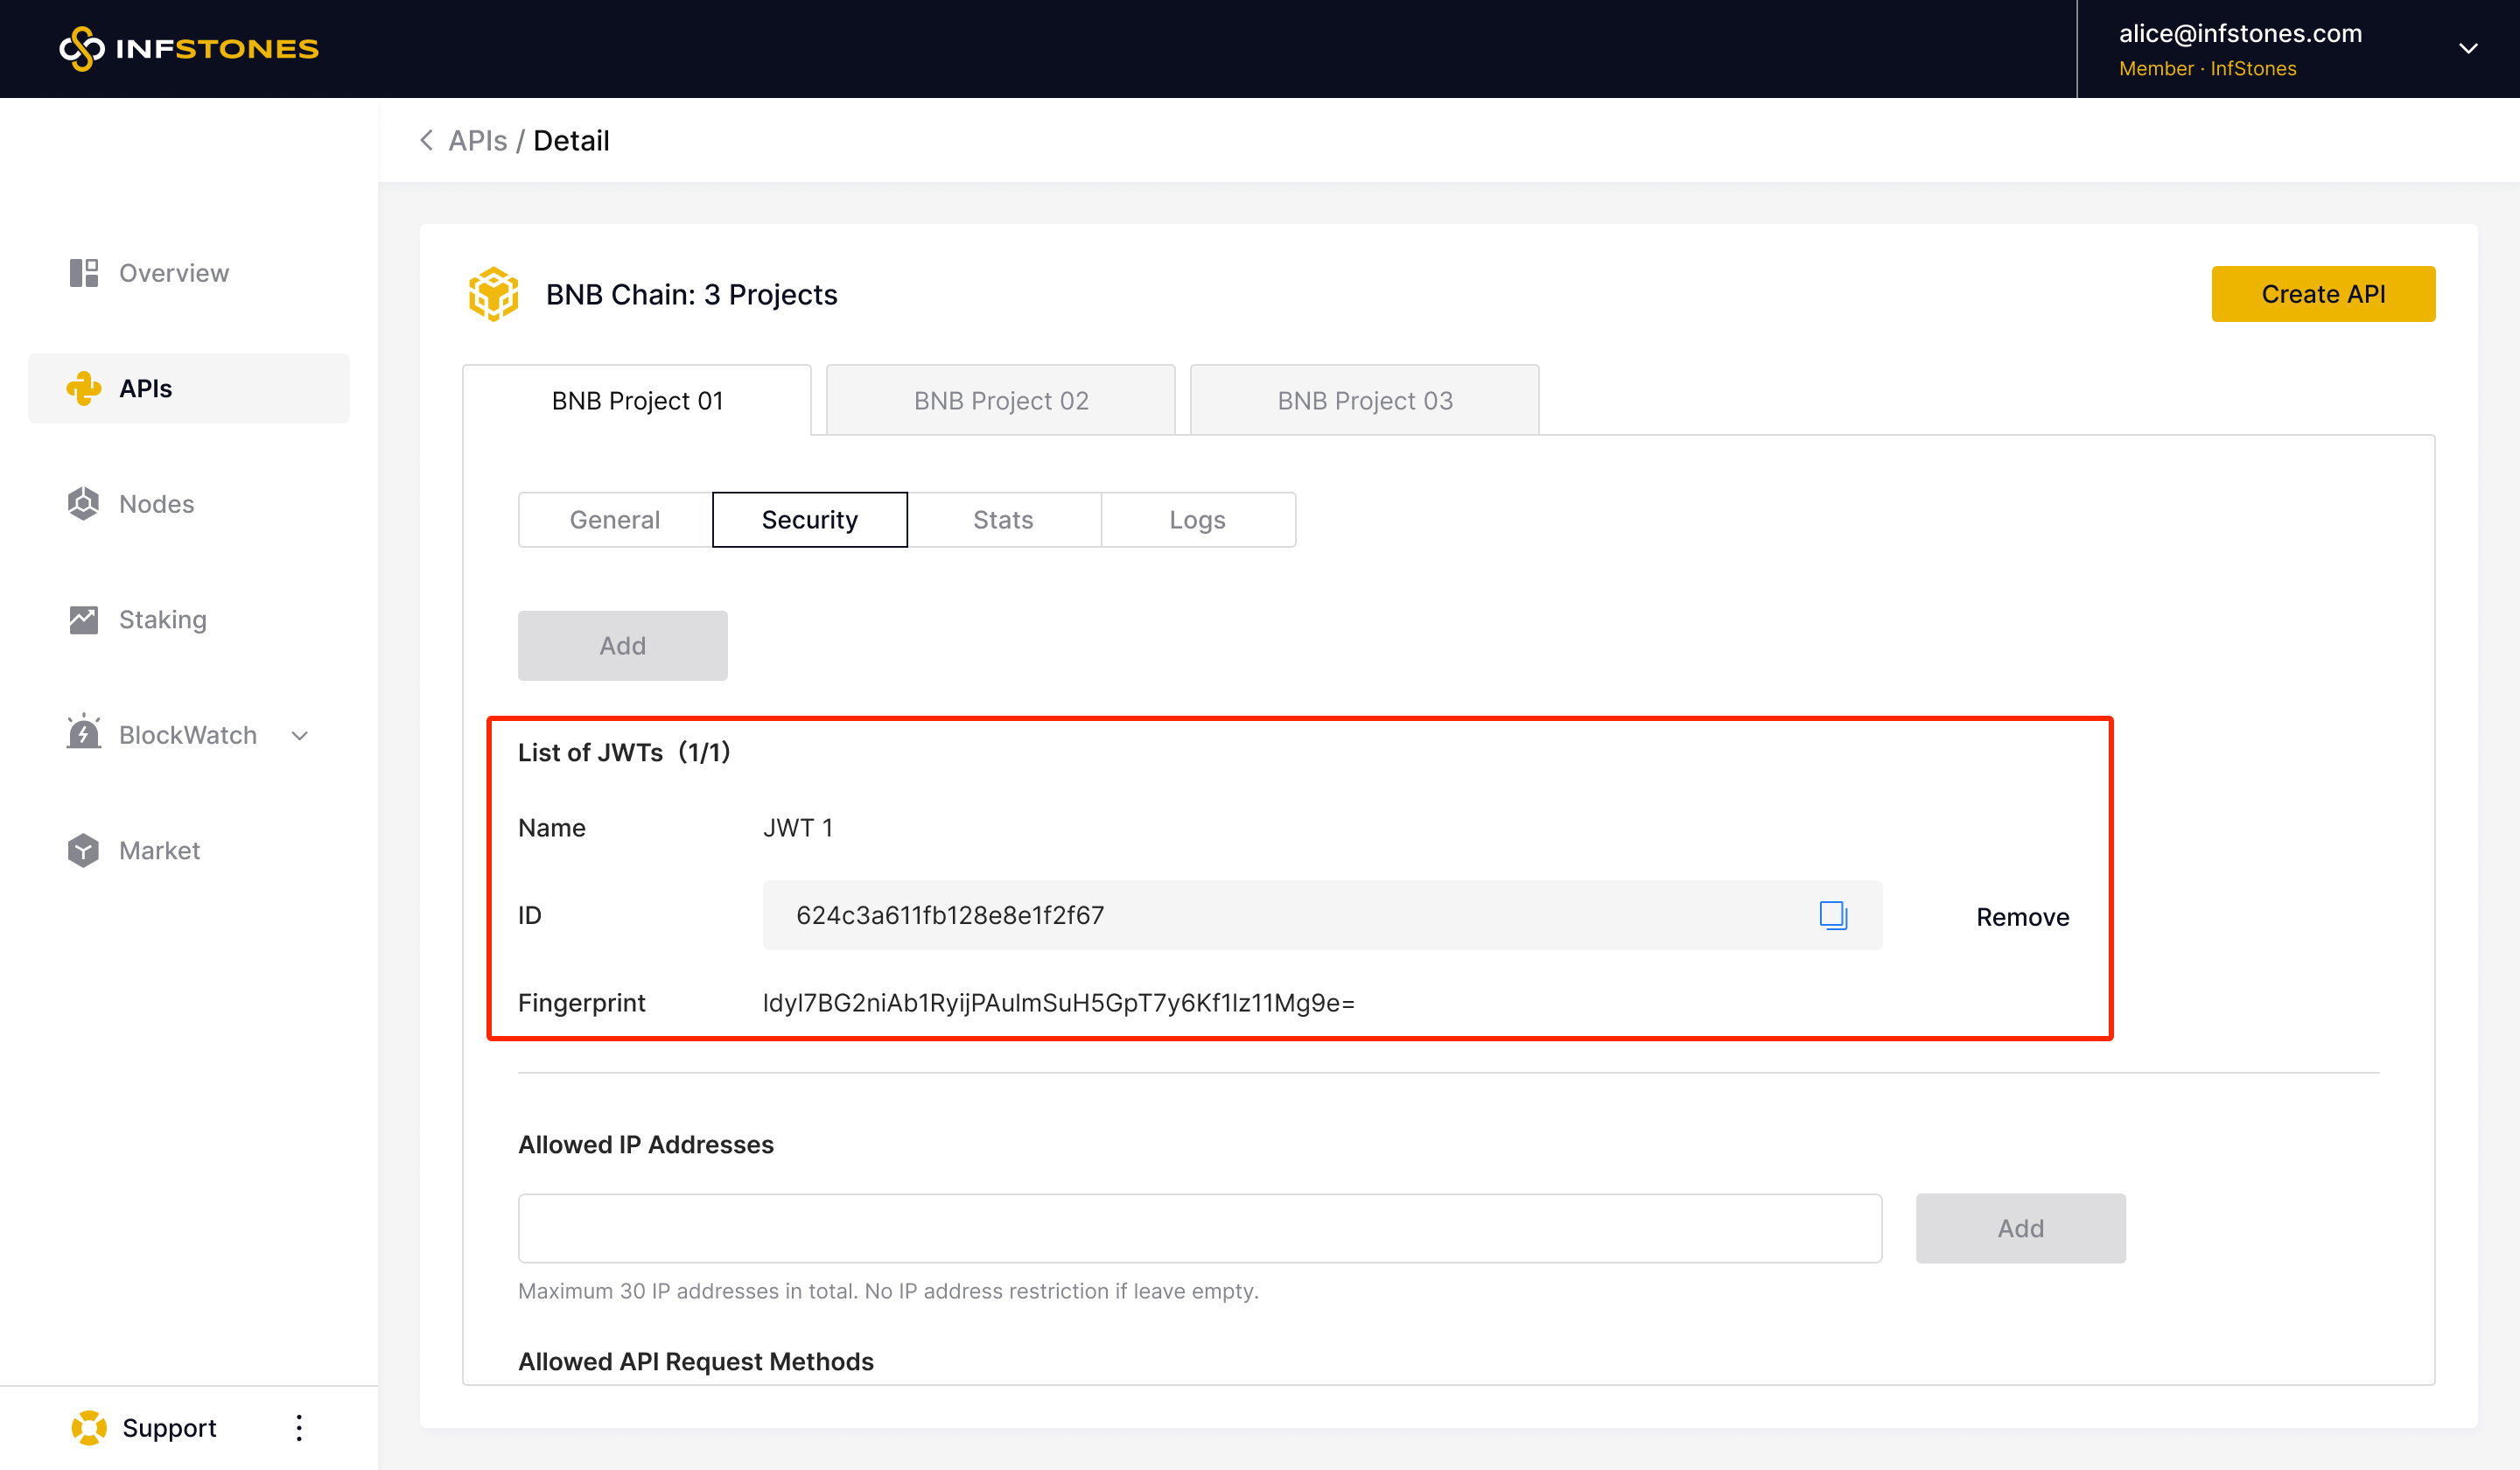Click the Nodes hexagon icon

(x=84, y=504)
